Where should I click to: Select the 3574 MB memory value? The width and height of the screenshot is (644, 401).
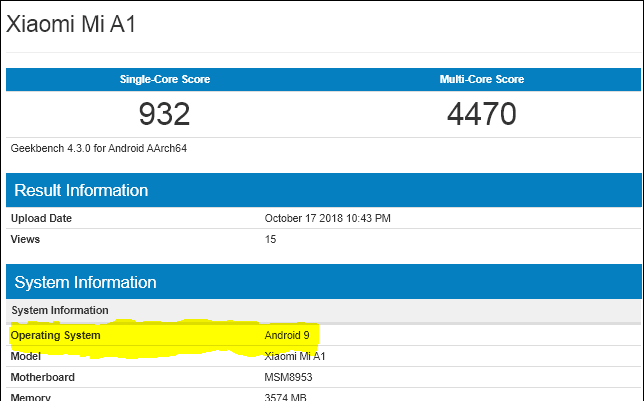[285, 397]
